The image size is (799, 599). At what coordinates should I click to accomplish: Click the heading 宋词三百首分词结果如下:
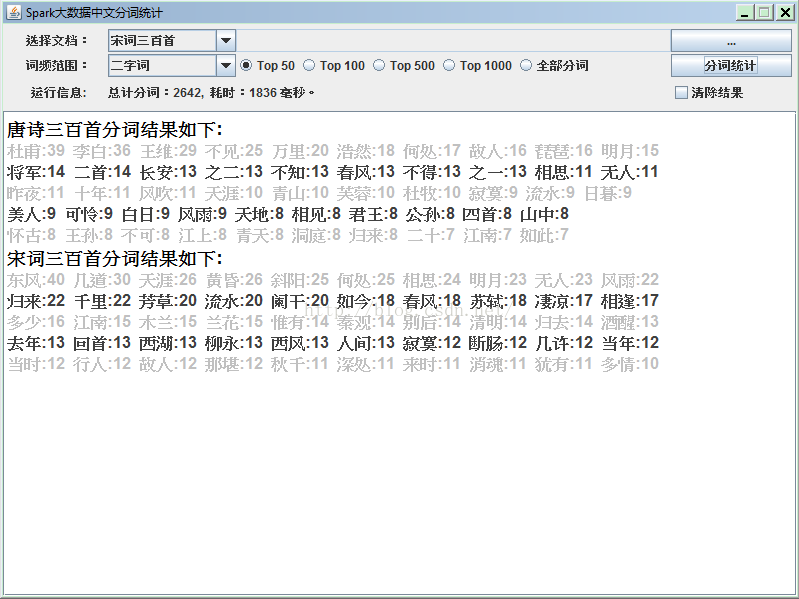coord(115,259)
